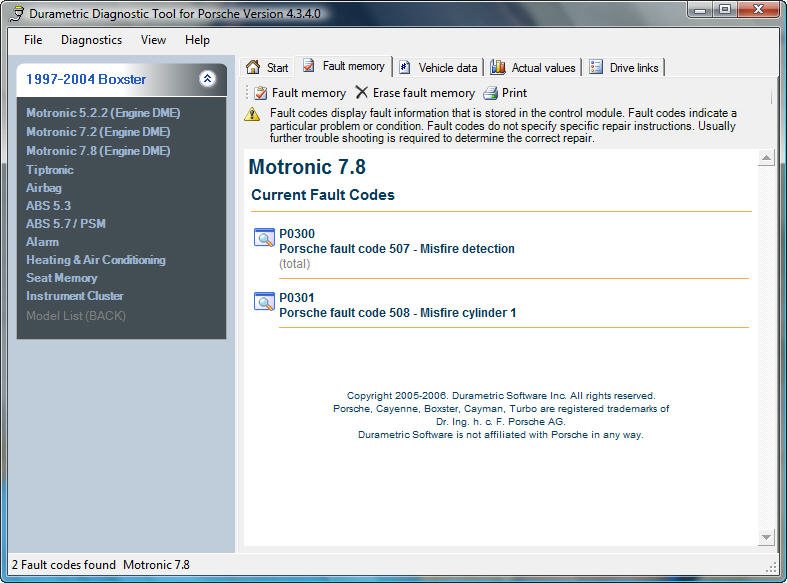
Task: Click the P0301 fault code text
Action: pos(297,298)
